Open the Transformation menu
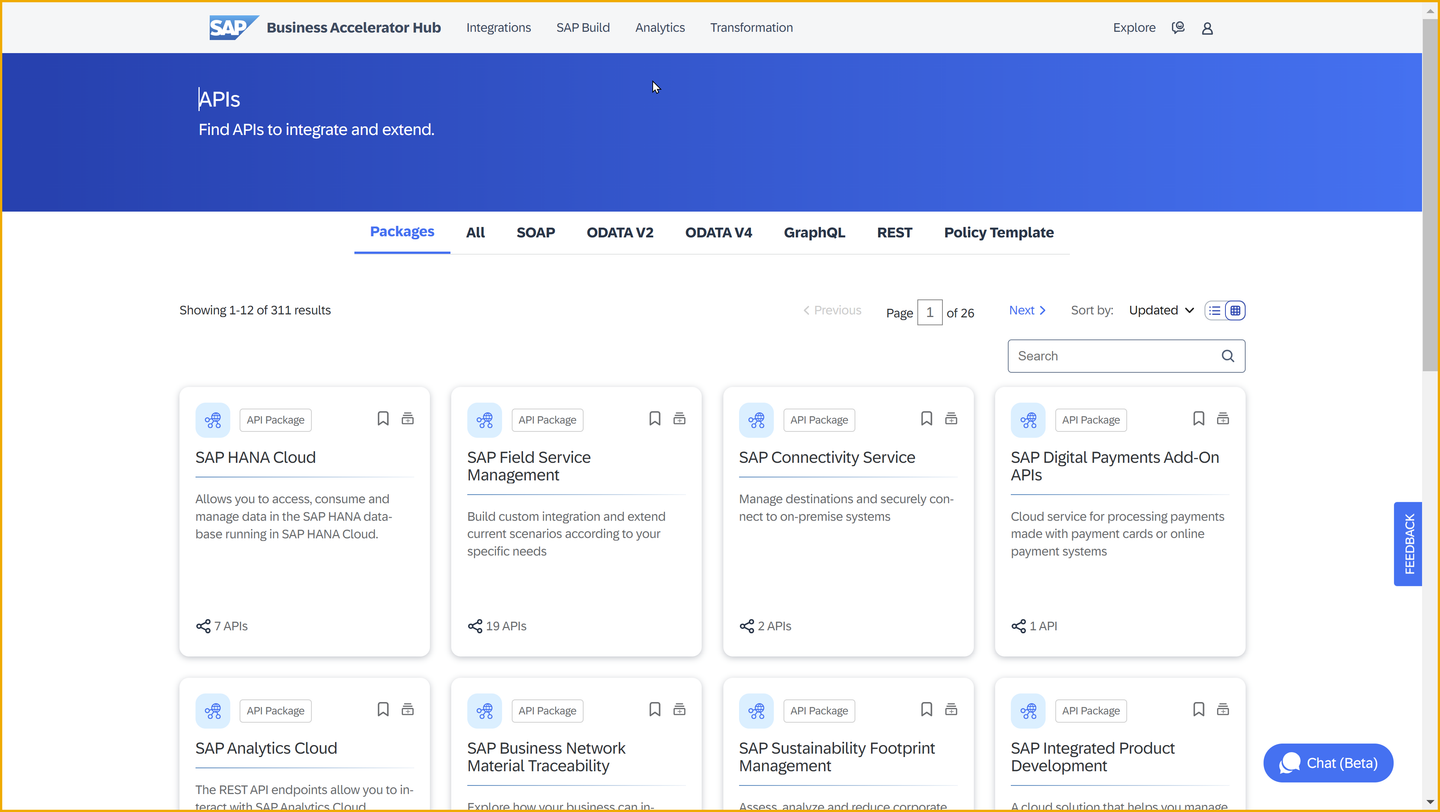Screen dimensions: 1440x812 tap(752, 28)
